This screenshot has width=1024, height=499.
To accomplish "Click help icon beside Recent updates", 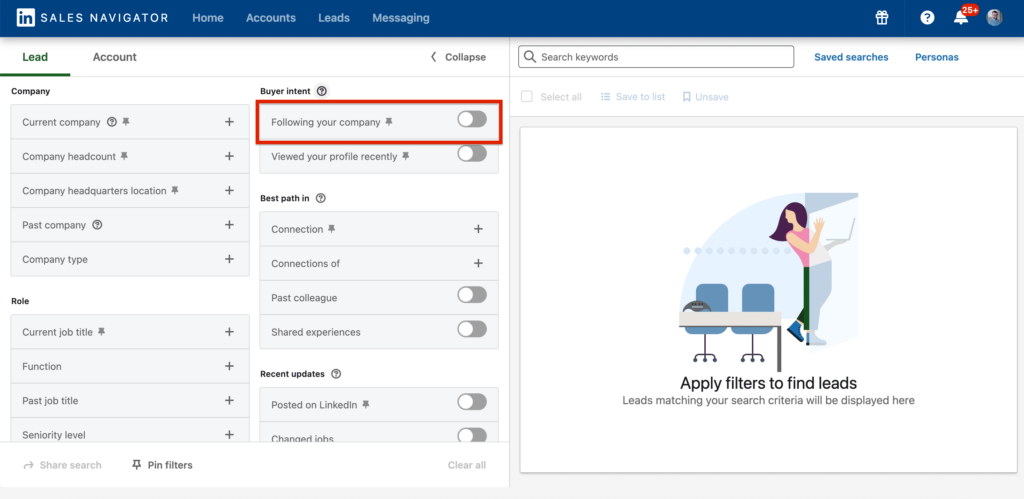I will [x=336, y=374].
